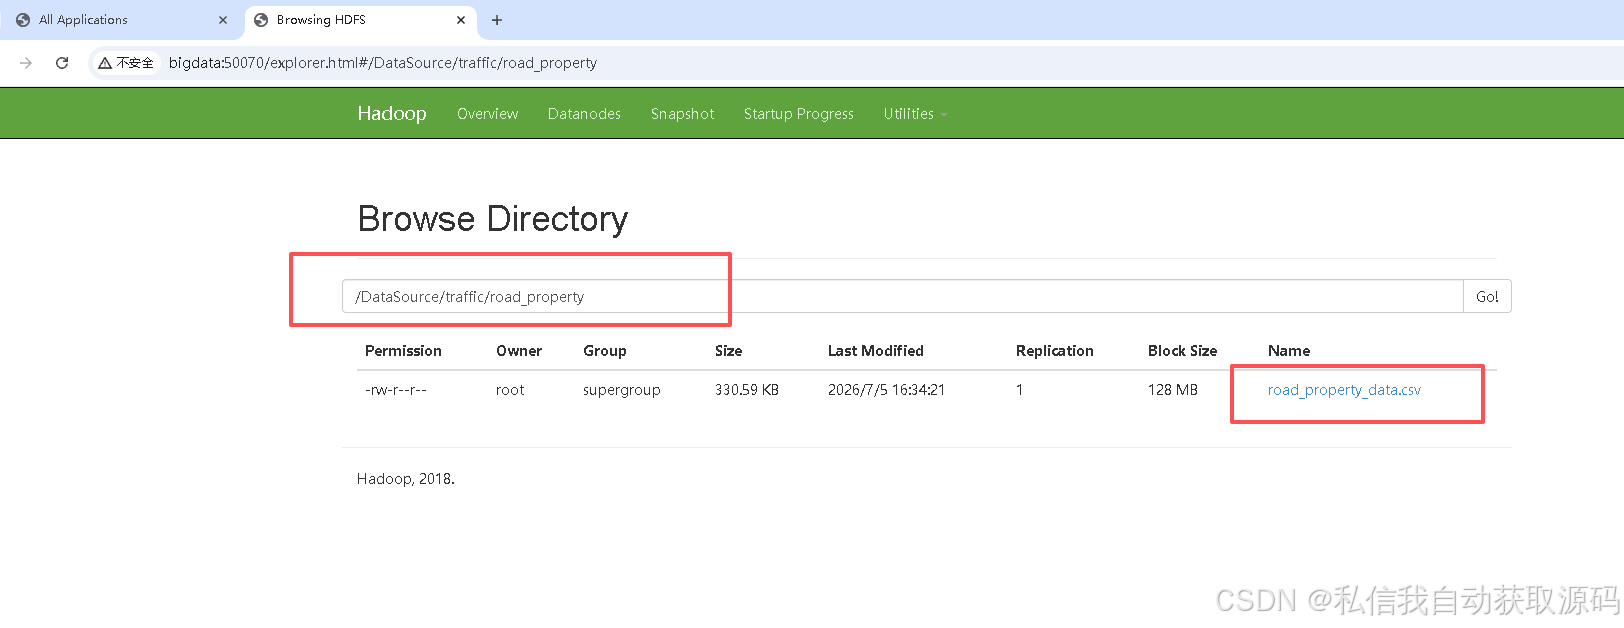
Task: Click the Size column header
Action: pos(729,351)
